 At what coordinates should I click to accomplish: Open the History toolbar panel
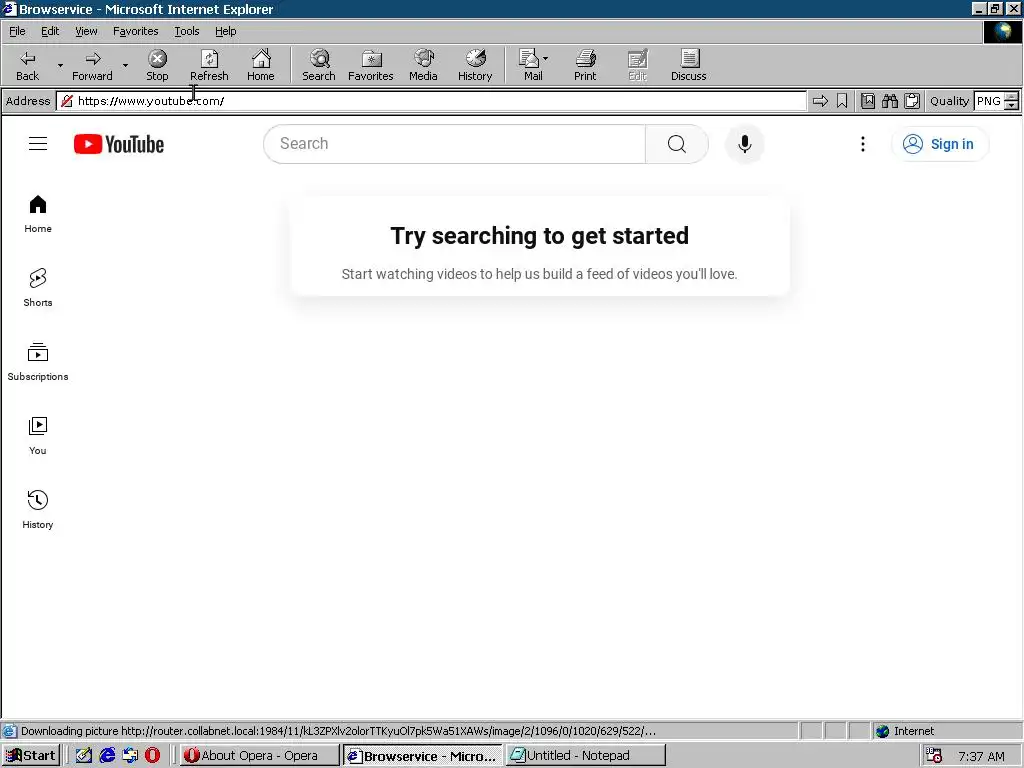pyautogui.click(x=475, y=66)
